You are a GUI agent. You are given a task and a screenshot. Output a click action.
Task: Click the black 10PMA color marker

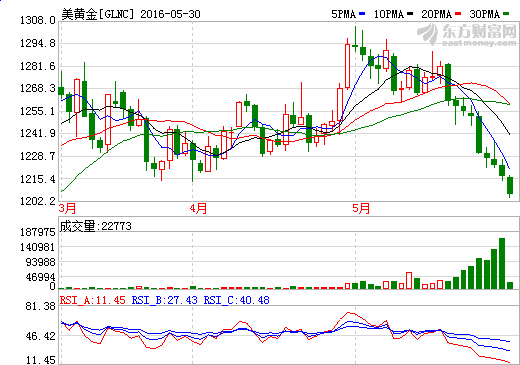(x=410, y=14)
